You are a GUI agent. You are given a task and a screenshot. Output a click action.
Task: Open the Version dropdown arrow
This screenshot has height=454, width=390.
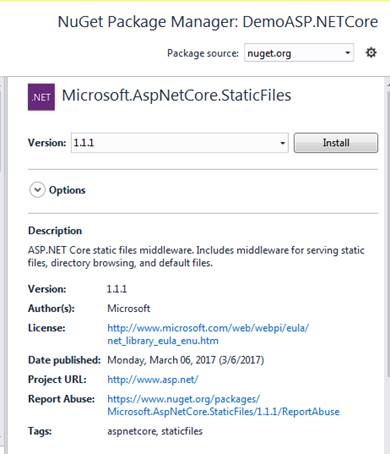pos(282,143)
